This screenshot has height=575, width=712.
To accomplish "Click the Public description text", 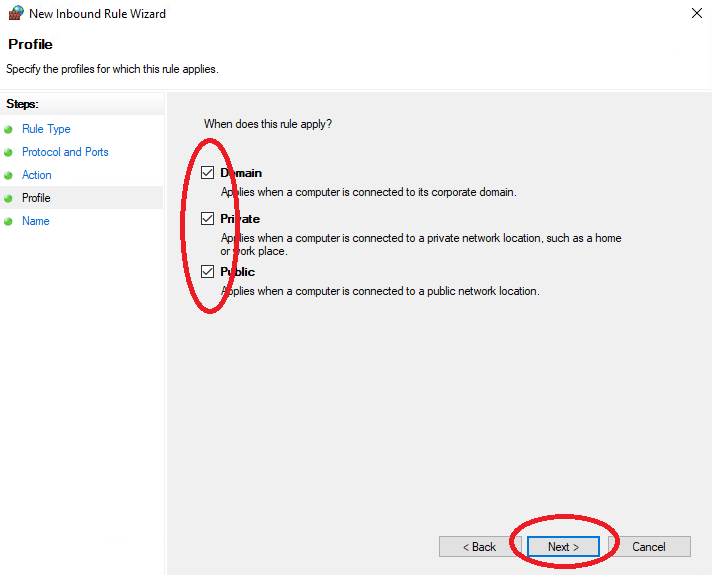I will click(x=380, y=291).
